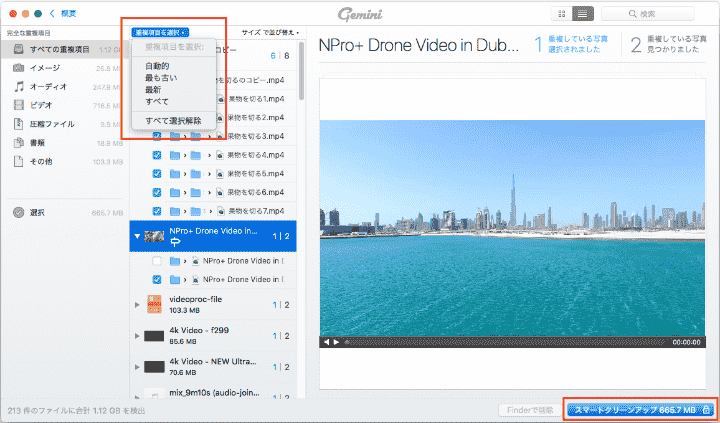This screenshot has width=720, height=423.
Task: Choose すべて選択解除 from the selection menu
Action: point(173,120)
